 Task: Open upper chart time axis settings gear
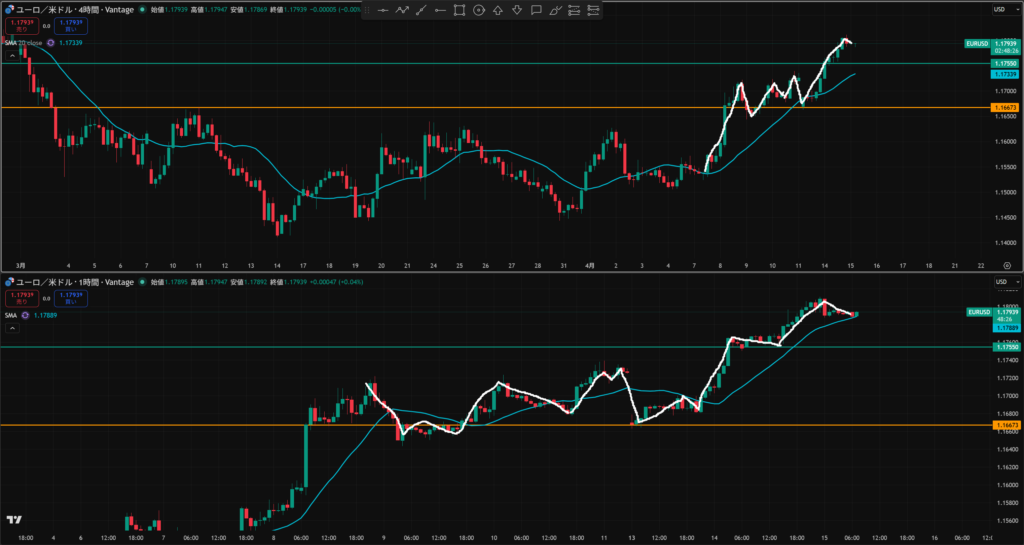point(1006,266)
